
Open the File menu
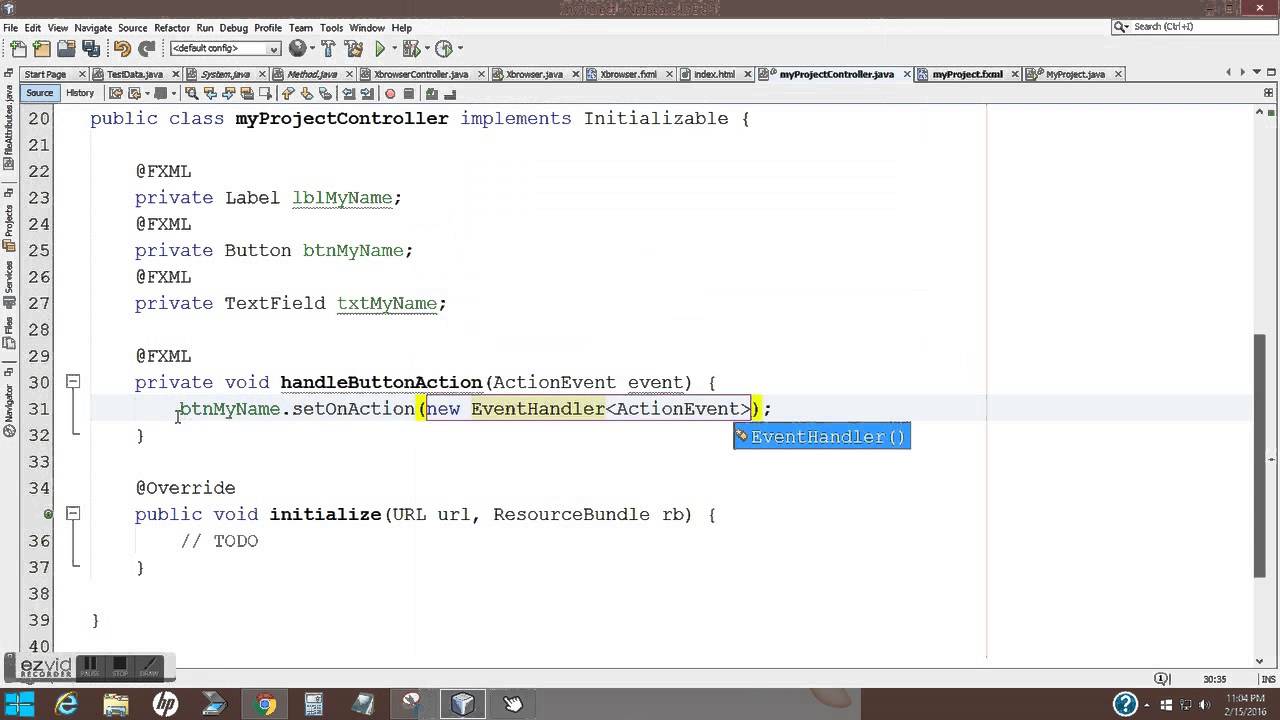10,28
